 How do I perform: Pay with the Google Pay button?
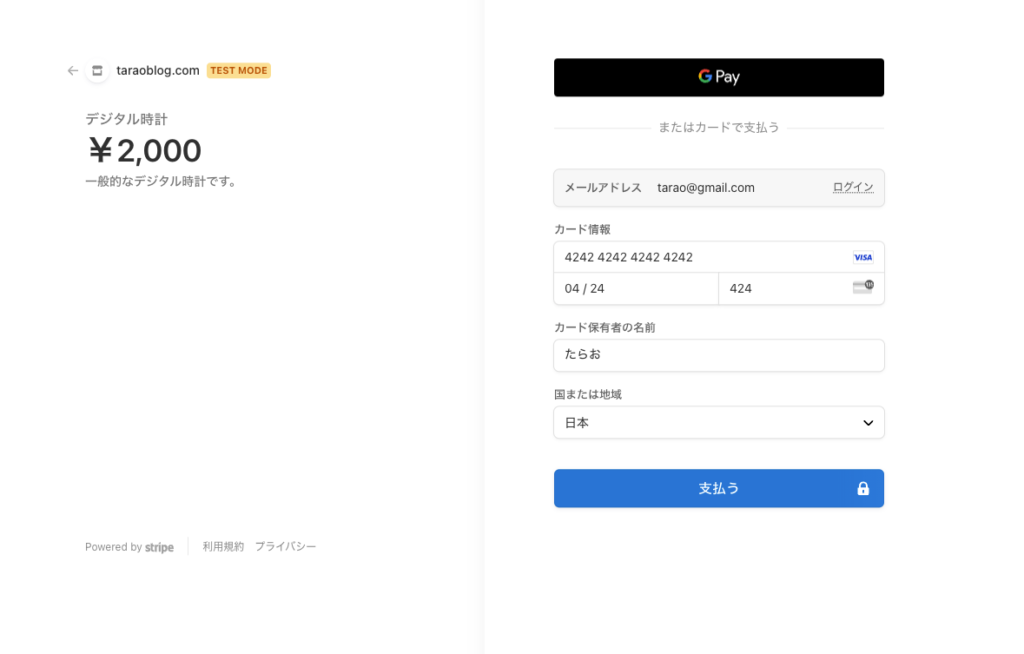point(718,77)
